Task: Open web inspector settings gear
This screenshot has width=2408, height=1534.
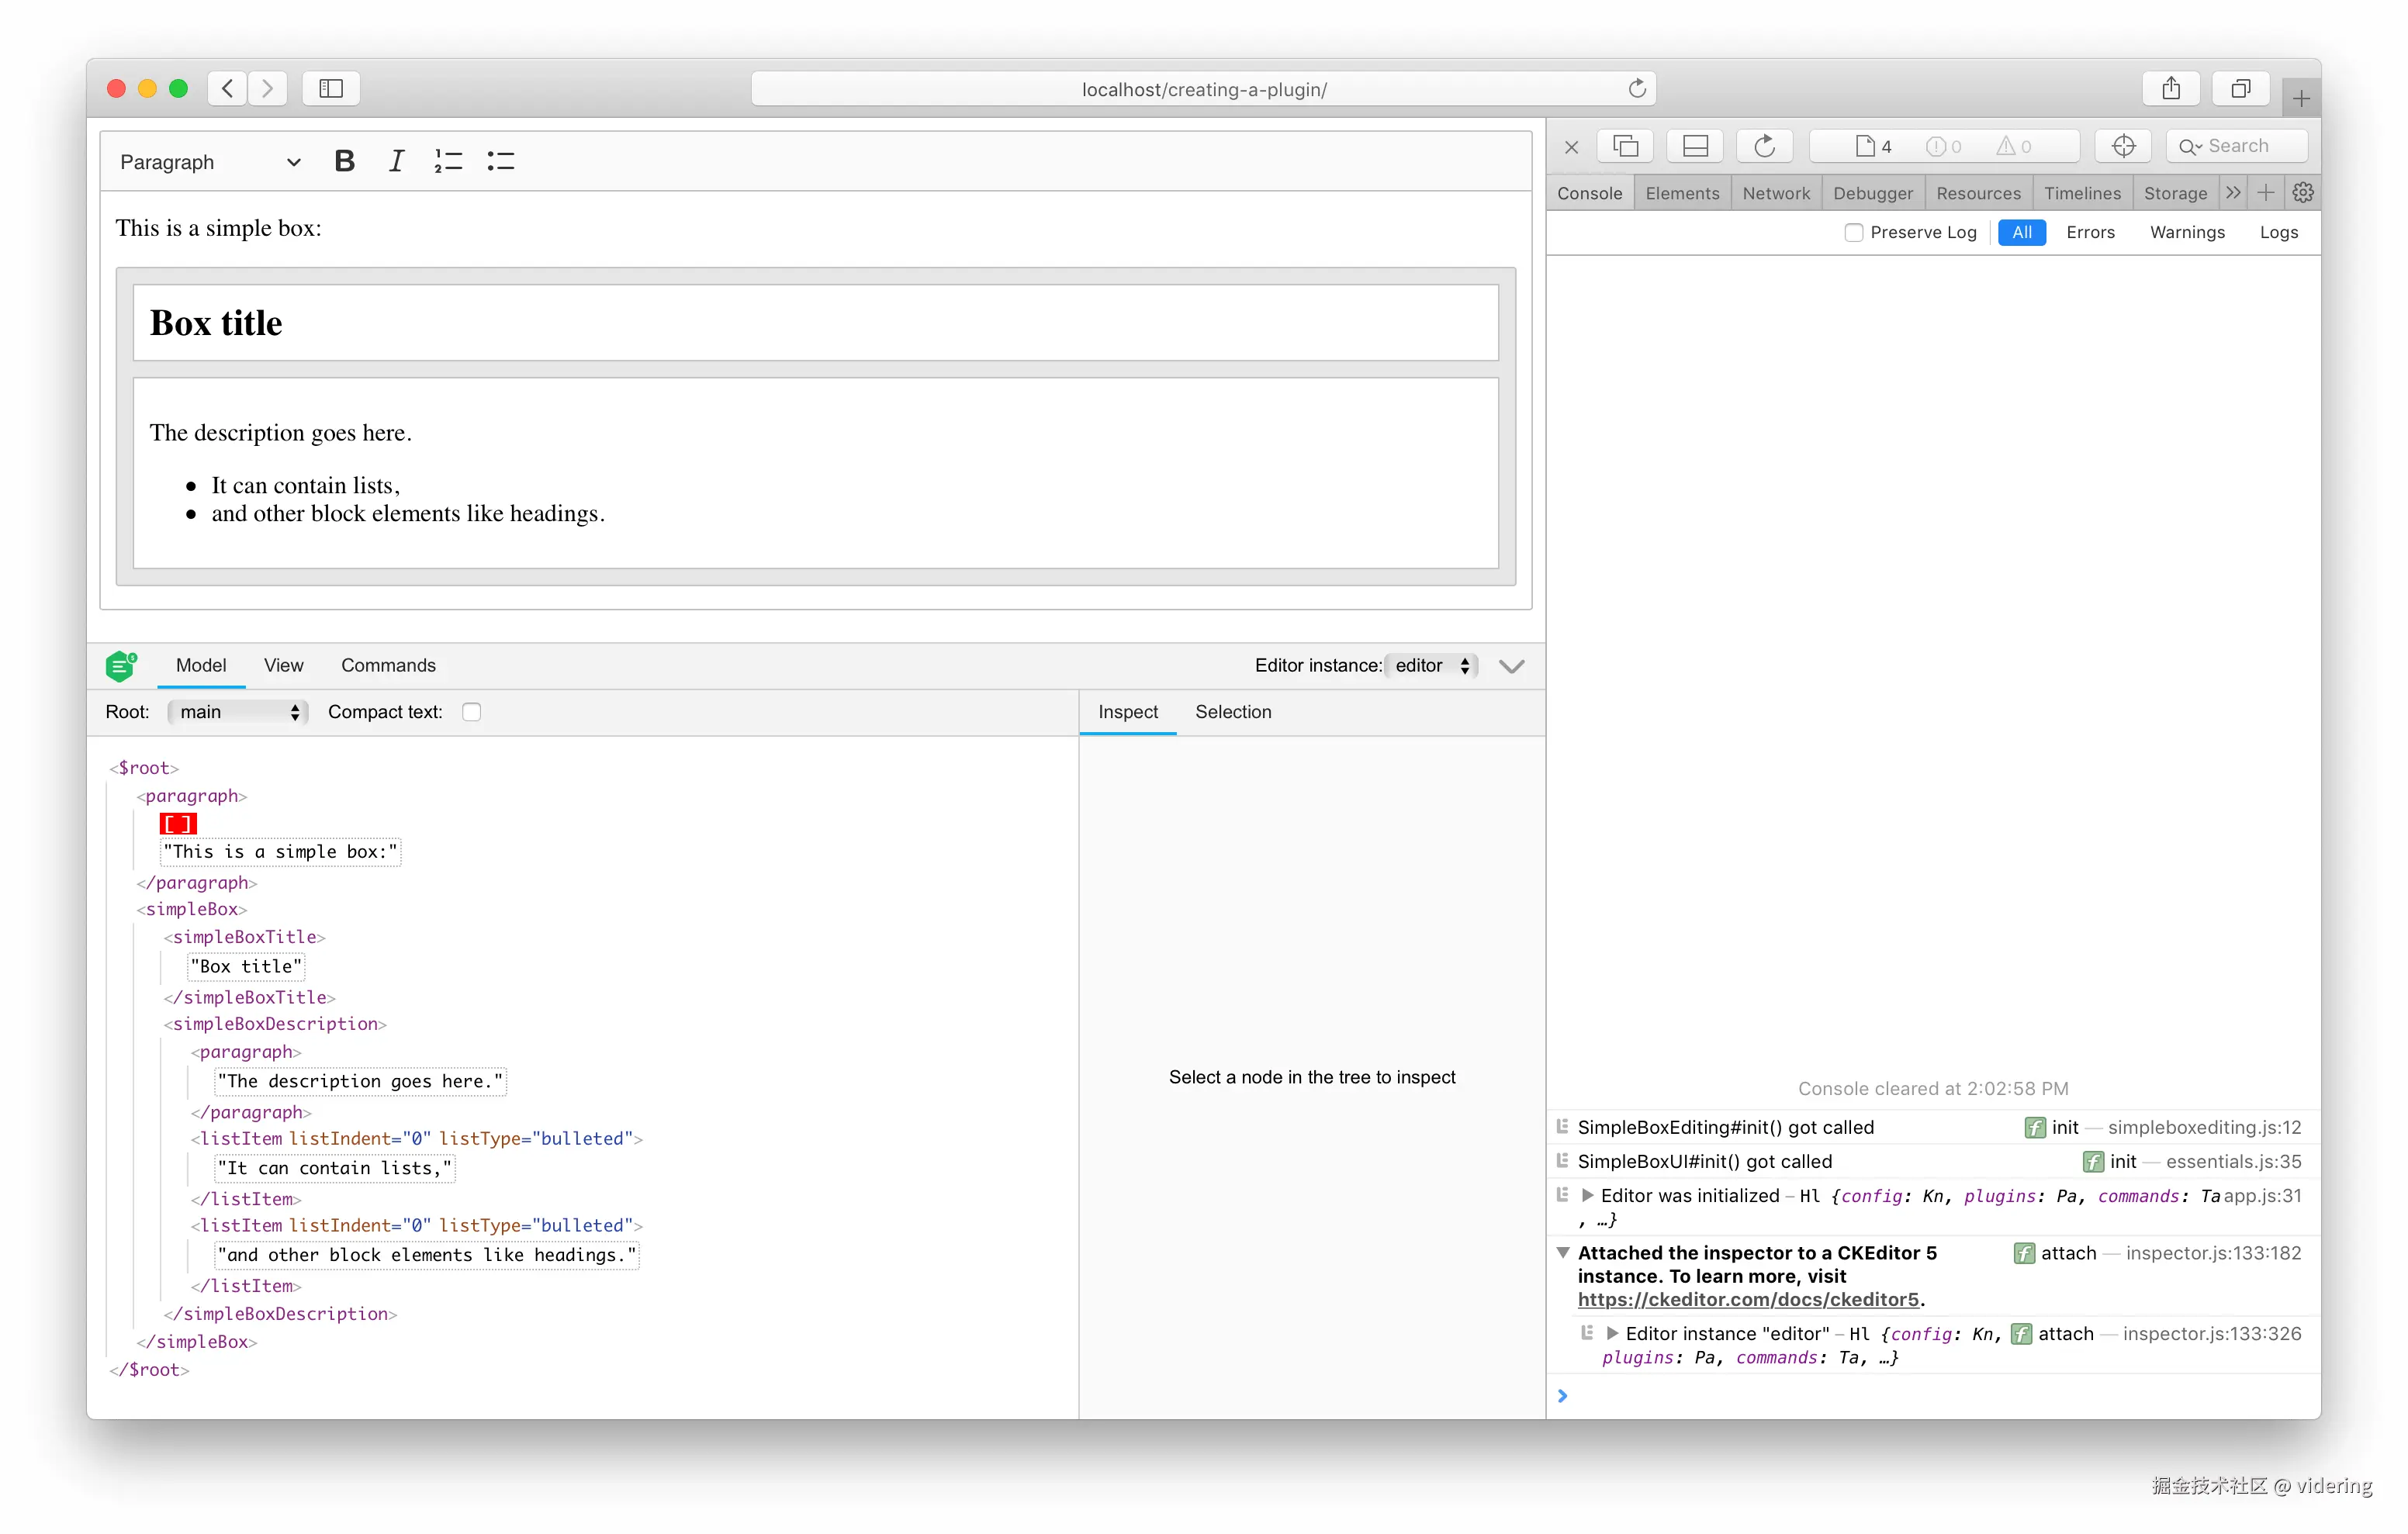Action: 2303,193
